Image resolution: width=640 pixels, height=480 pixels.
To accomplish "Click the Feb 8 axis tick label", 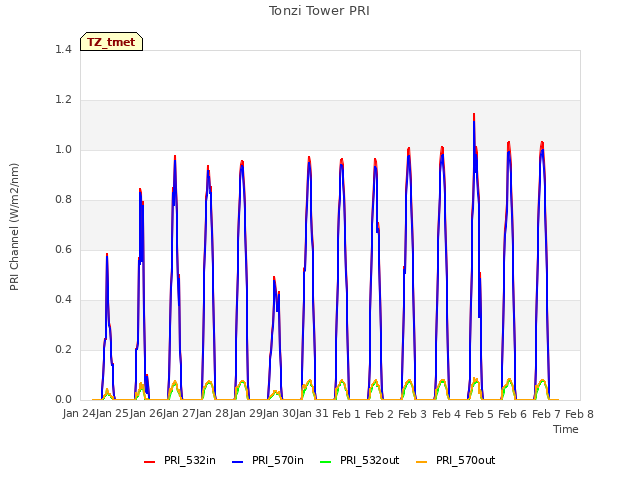I will [x=579, y=414].
